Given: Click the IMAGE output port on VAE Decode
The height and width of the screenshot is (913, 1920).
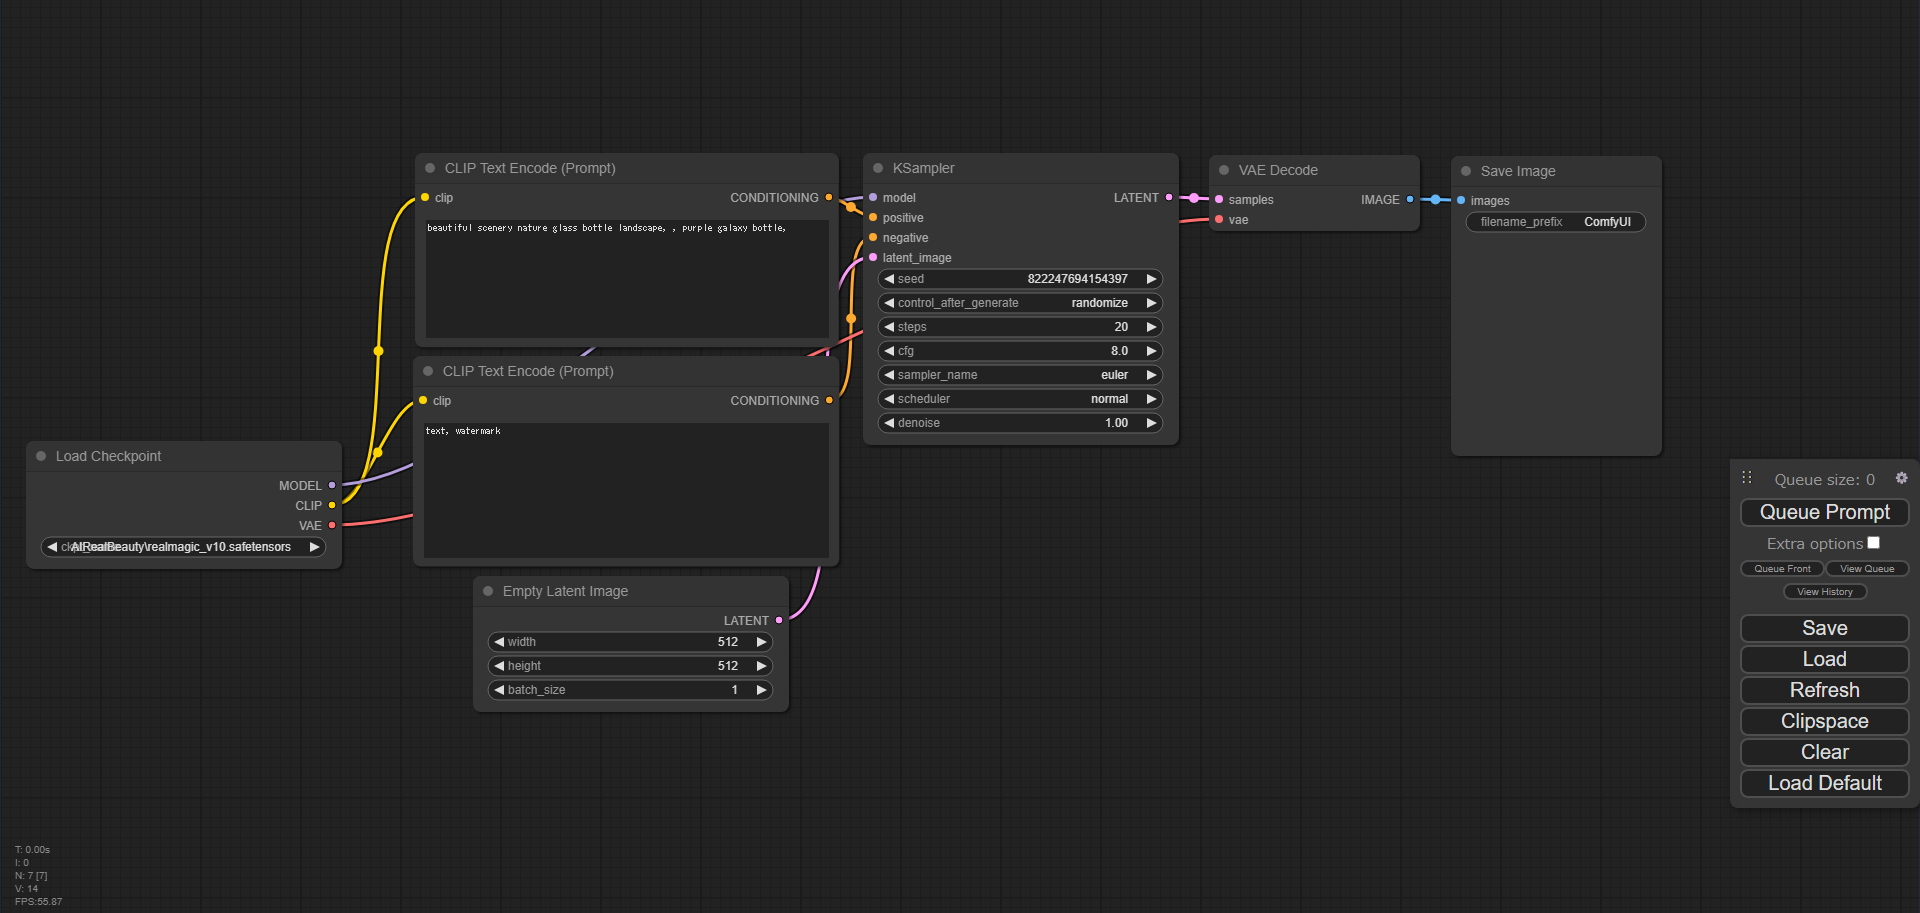Looking at the screenshot, I should pyautogui.click(x=1410, y=199).
